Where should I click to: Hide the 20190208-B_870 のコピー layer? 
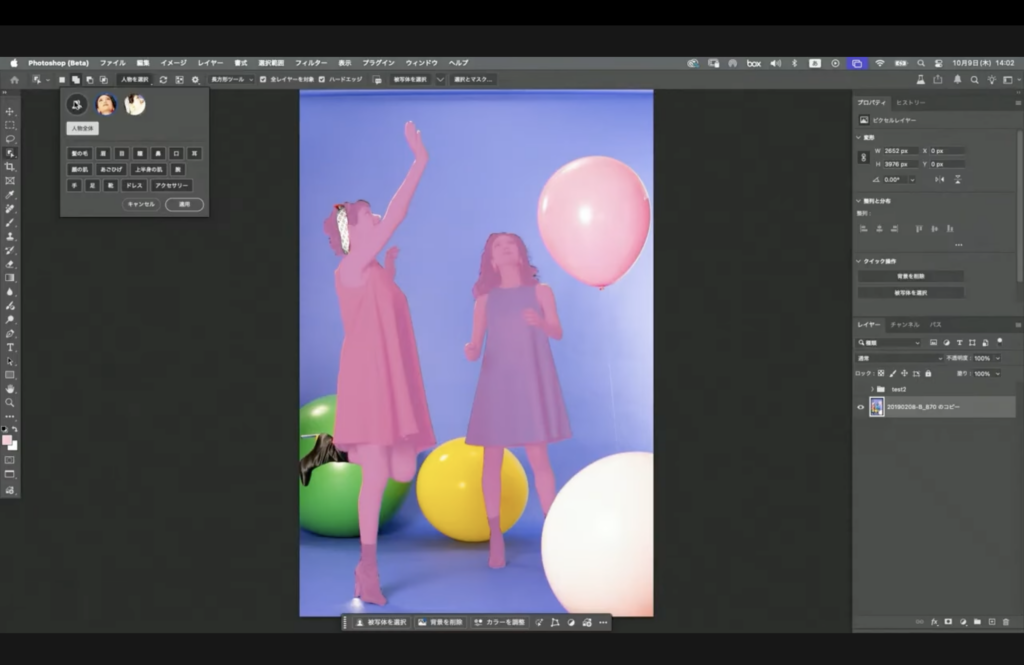(x=860, y=407)
